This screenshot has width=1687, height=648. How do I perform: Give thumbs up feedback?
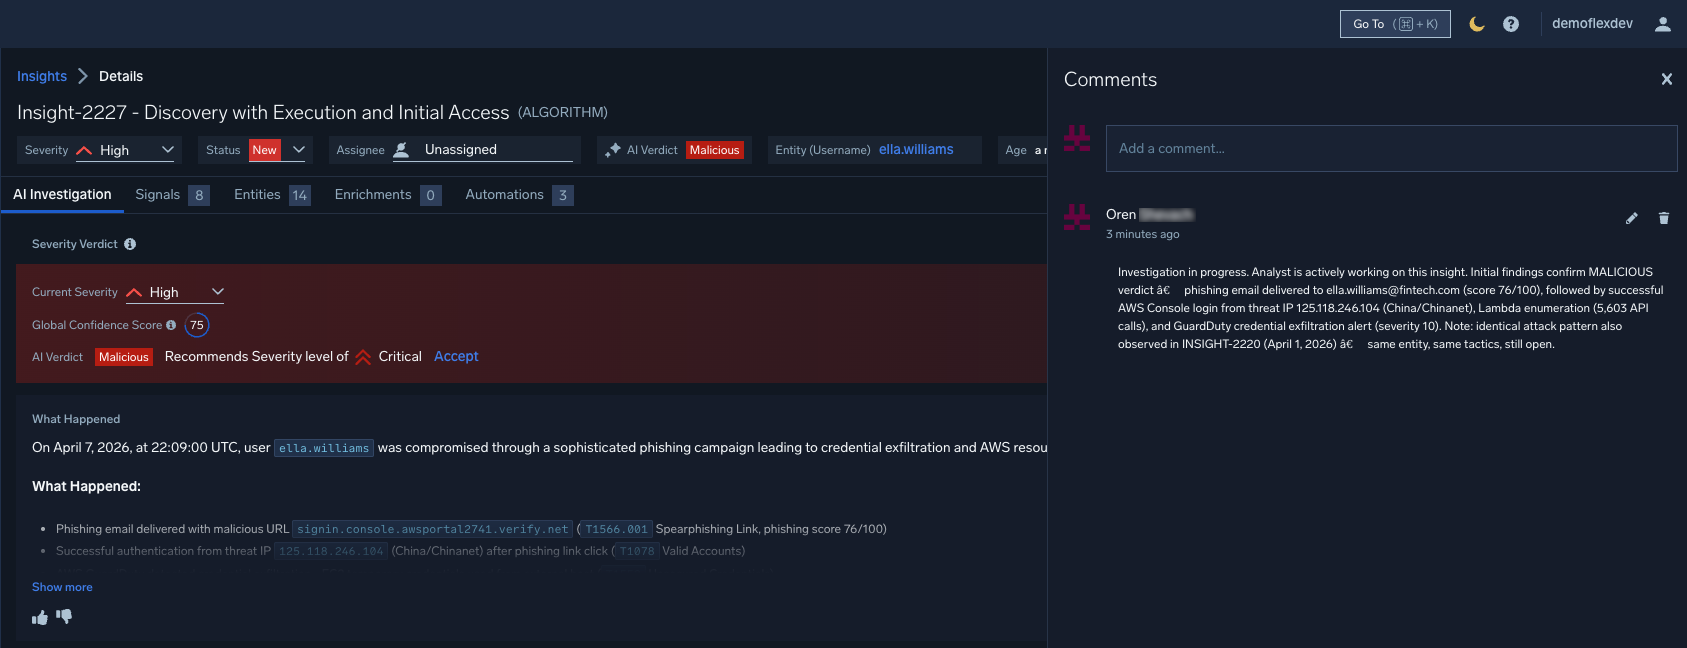40,618
